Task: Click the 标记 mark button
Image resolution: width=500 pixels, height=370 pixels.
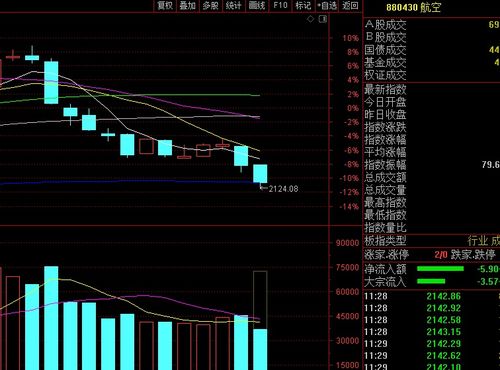Action: click(303, 6)
